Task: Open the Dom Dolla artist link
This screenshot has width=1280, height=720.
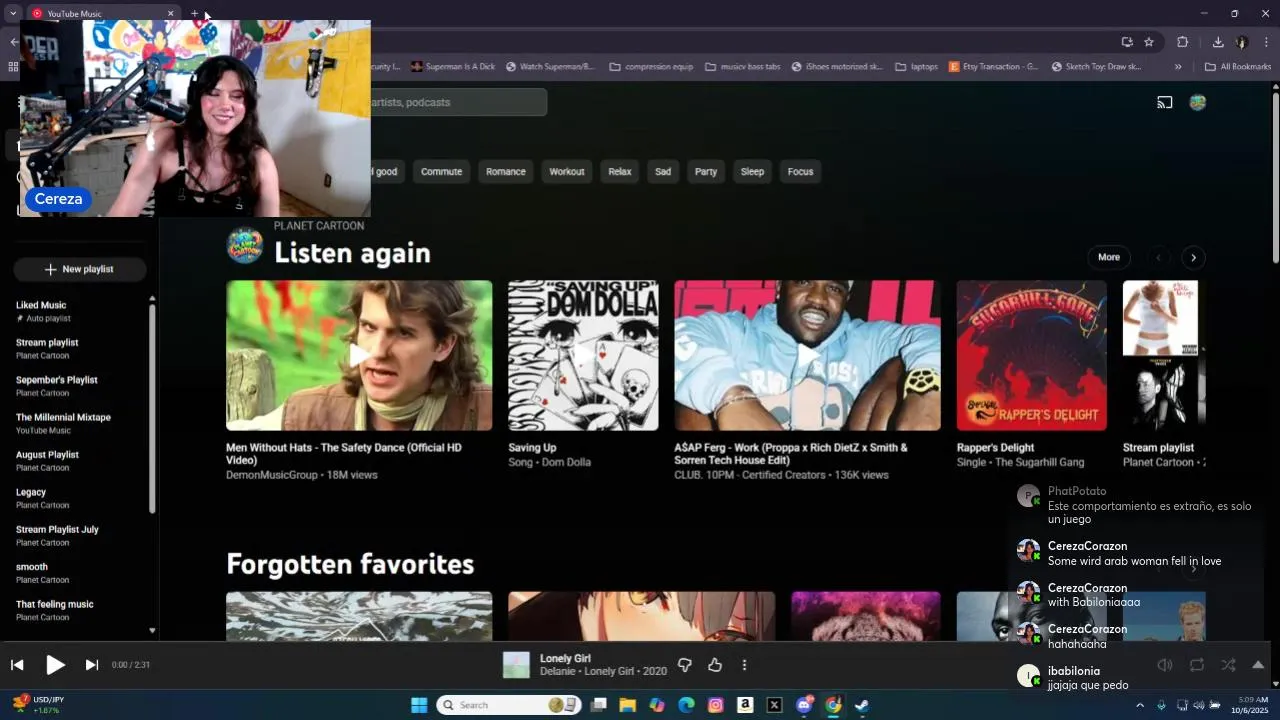Action: coord(566,462)
